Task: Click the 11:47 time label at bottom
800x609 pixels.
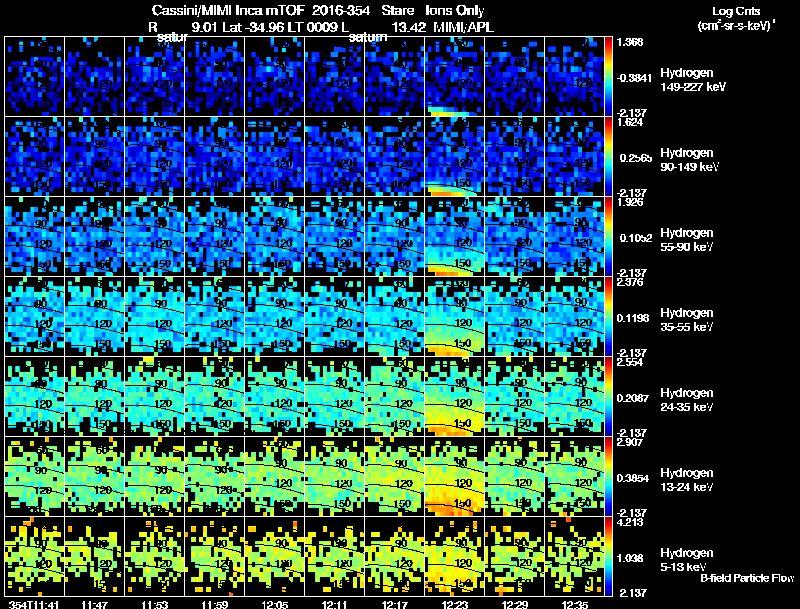Action: pos(94,605)
